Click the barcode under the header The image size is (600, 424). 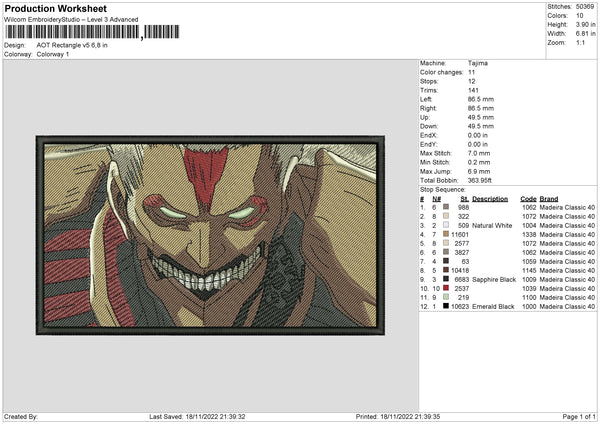tap(92, 32)
